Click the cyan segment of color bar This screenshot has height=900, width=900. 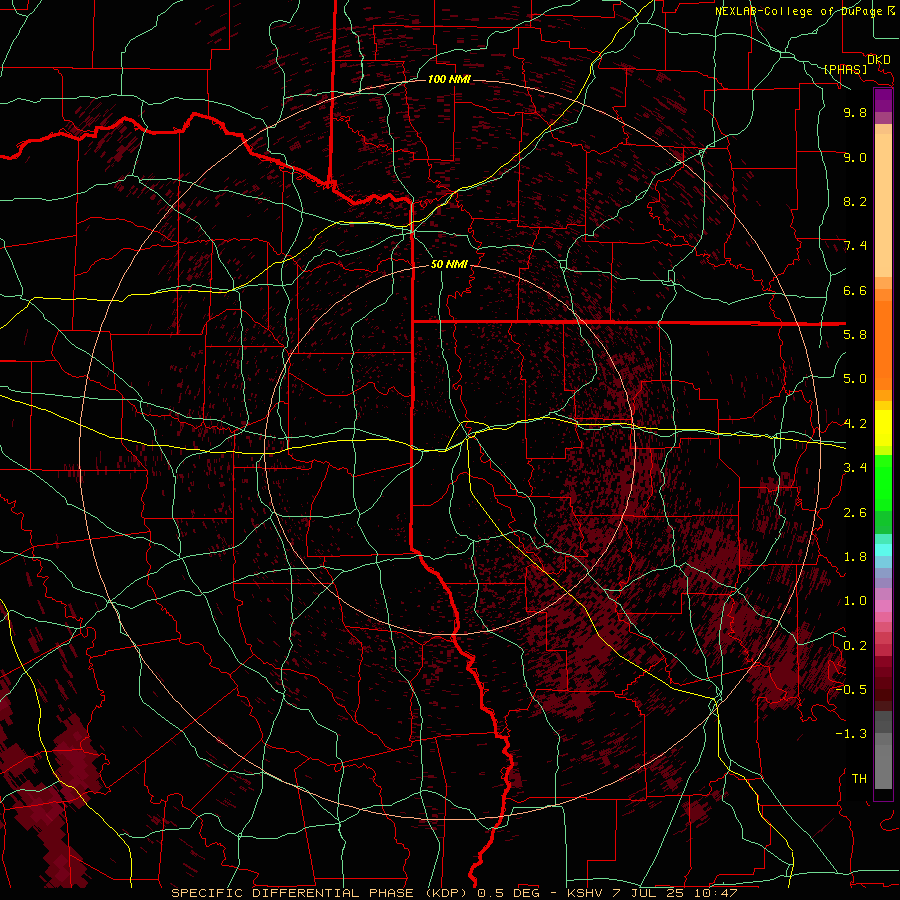point(883,550)
